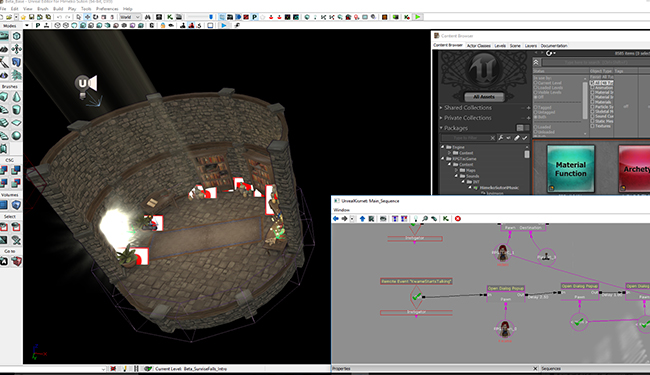This screenshot has width=650, height=375.
Task: Click the red stop icon in Kismet toolbar
Action: [458, 219]
